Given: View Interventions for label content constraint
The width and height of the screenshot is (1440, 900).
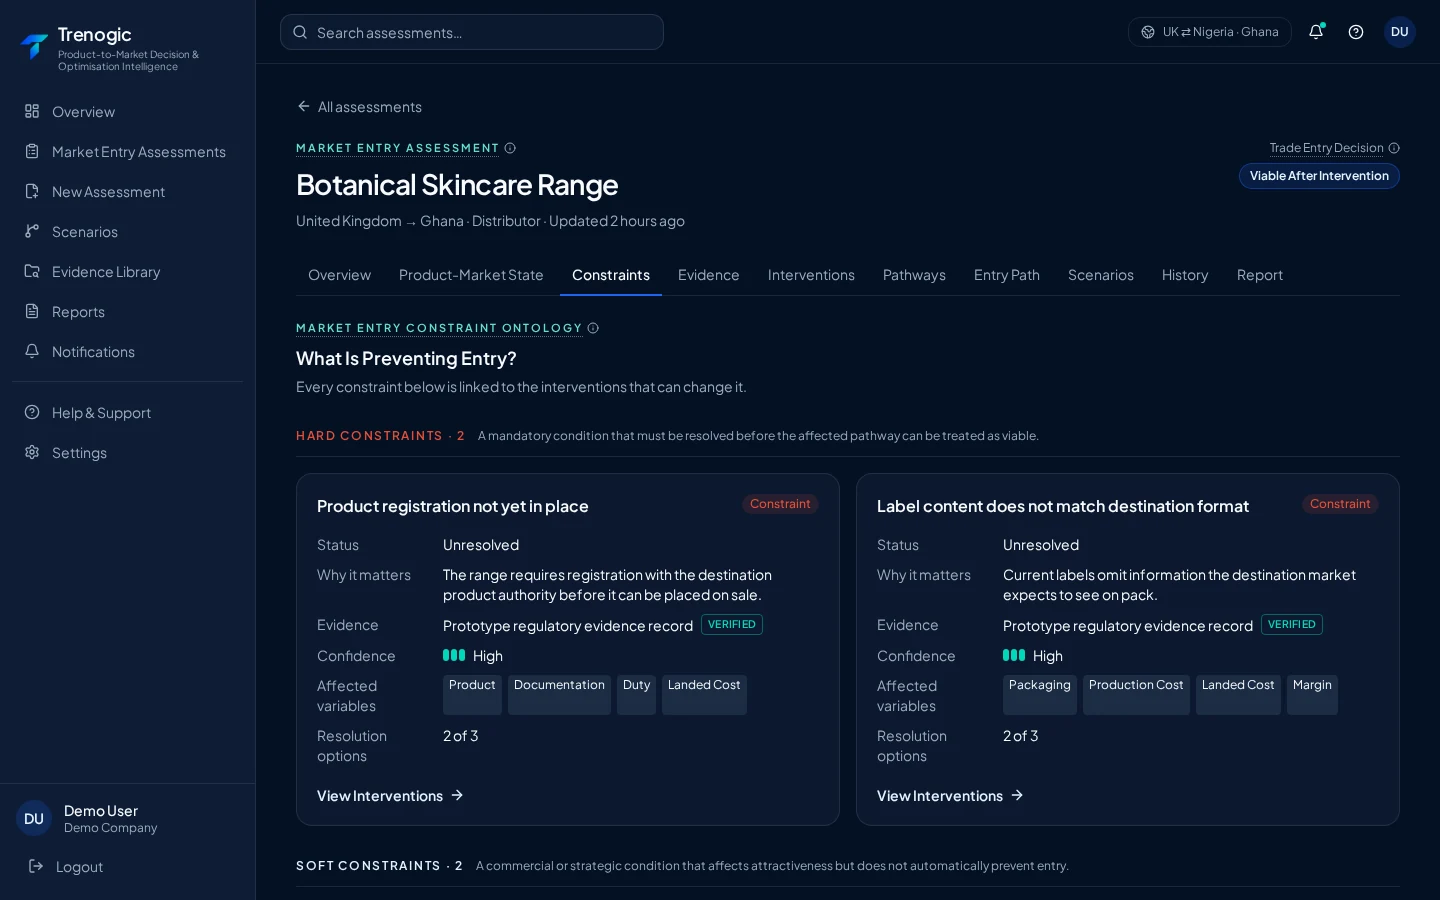Looking at the screenshot, I should (950, 796).
